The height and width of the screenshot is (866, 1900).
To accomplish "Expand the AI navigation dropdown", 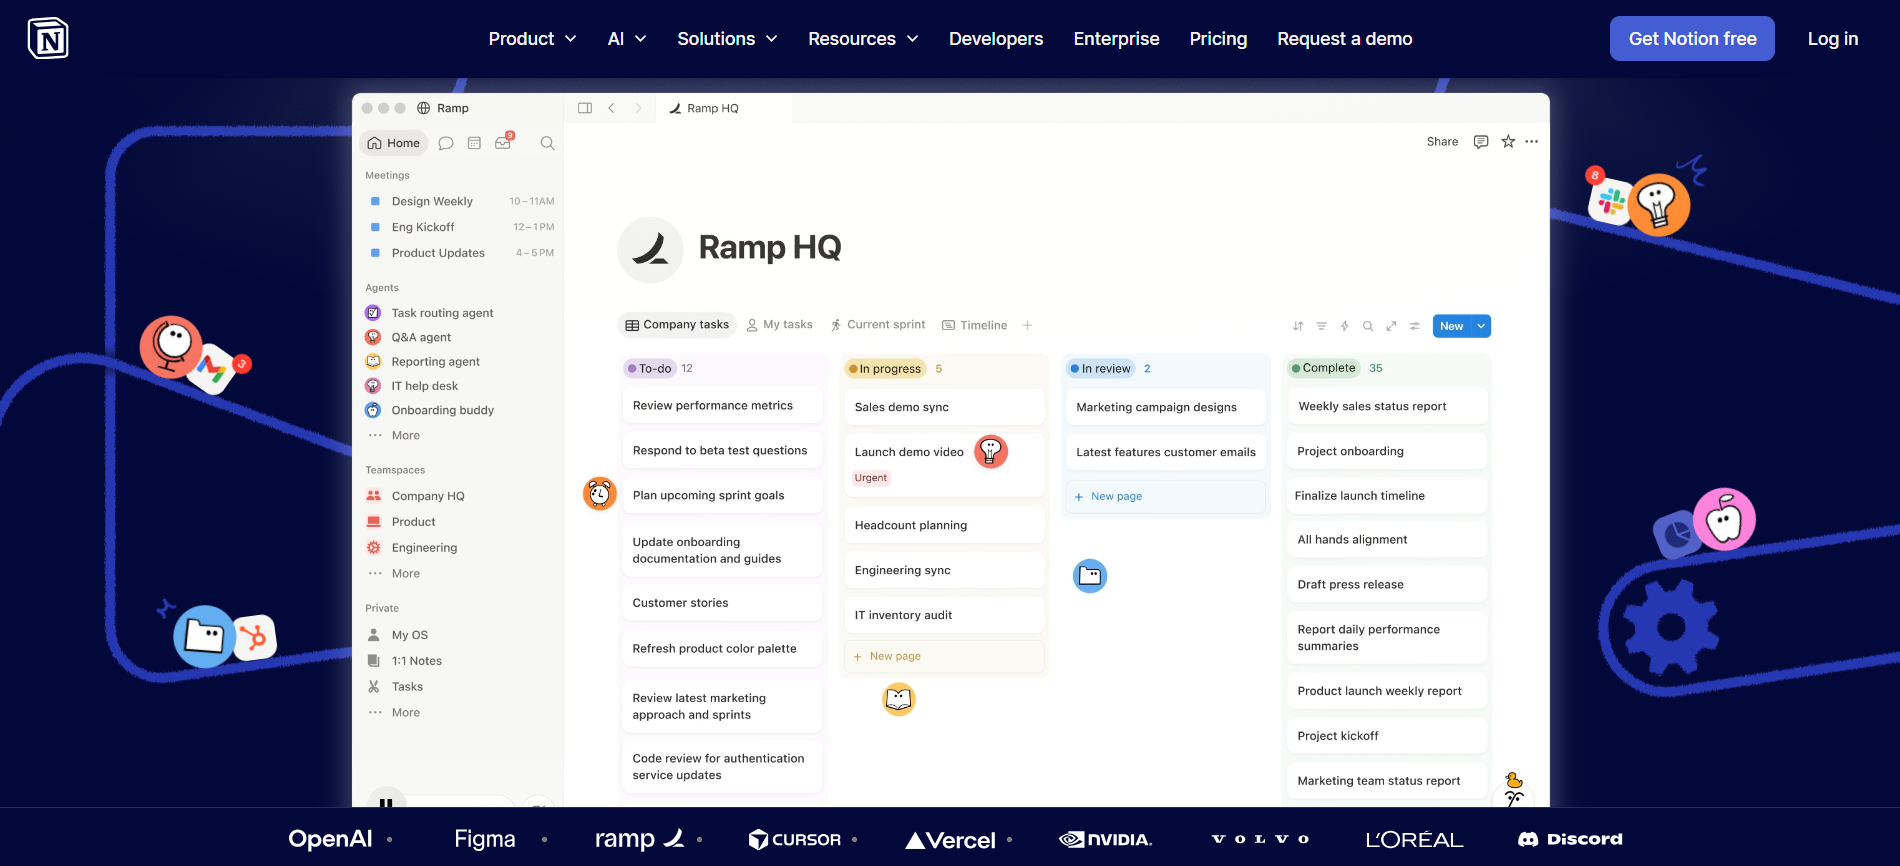I will coord(627,39).
